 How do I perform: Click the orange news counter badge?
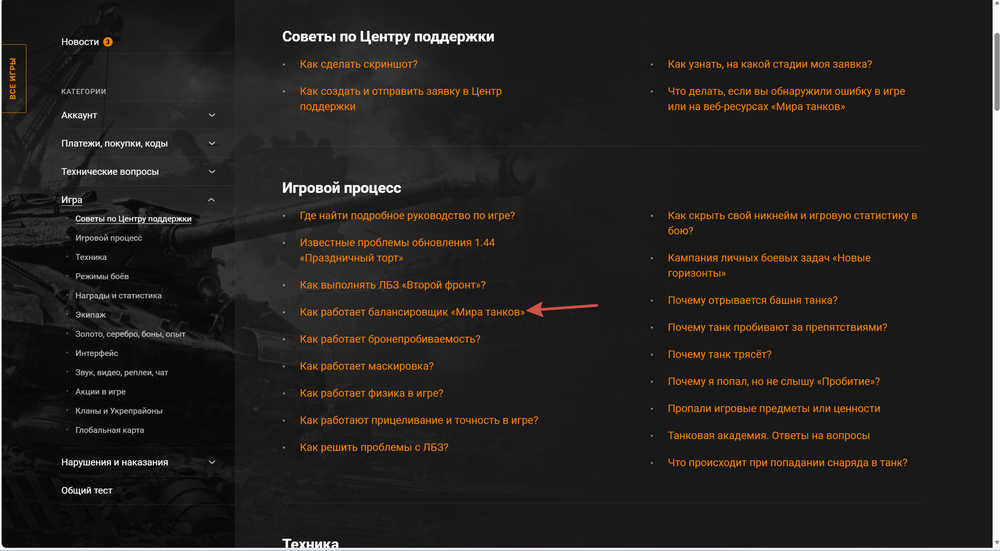click(x=108, y=42)
